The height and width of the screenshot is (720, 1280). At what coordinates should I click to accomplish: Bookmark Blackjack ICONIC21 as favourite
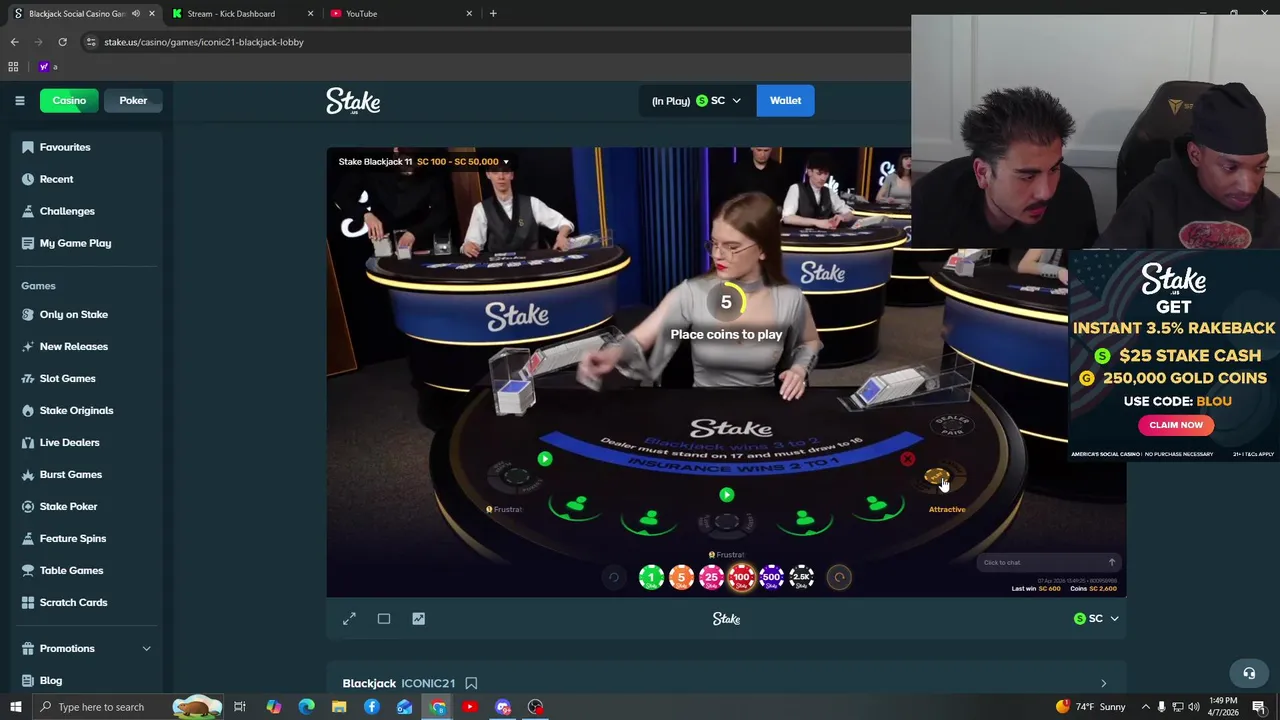pyautogui.click(x=471, y=683)
